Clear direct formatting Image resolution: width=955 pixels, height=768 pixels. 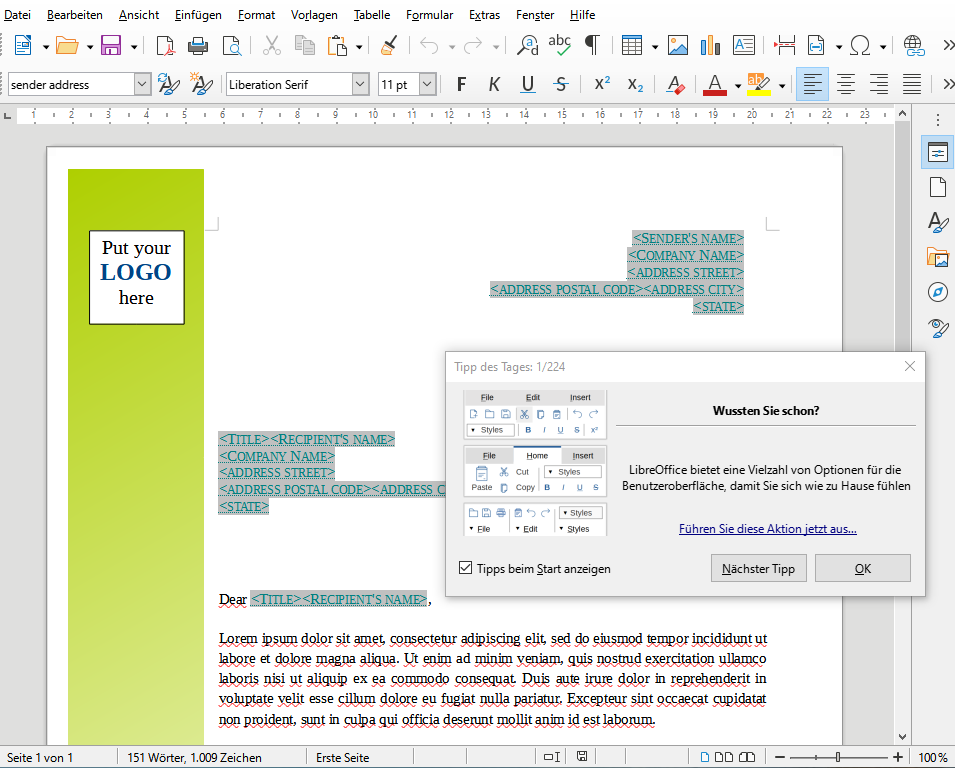675,85
